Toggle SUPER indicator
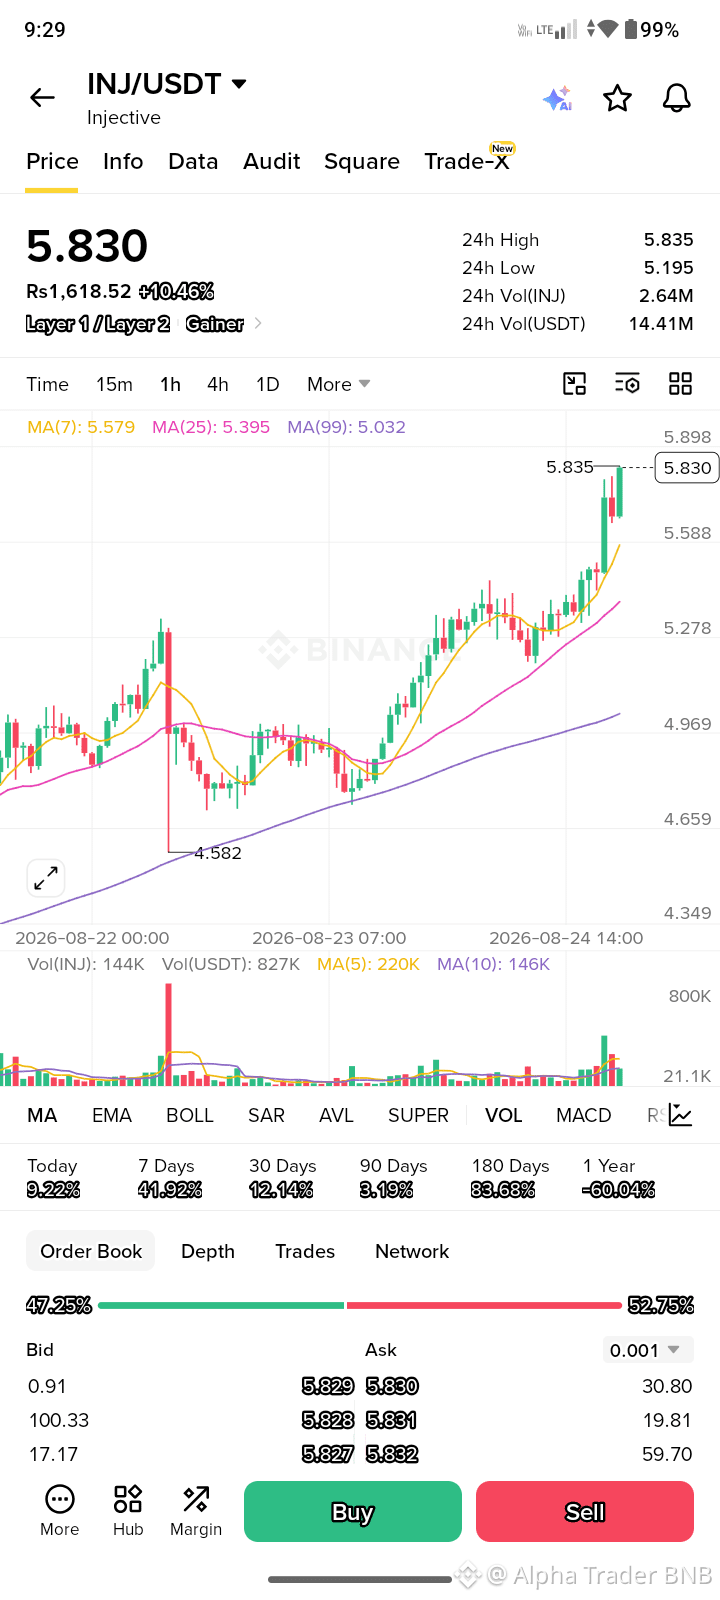 pos(418,1115)
